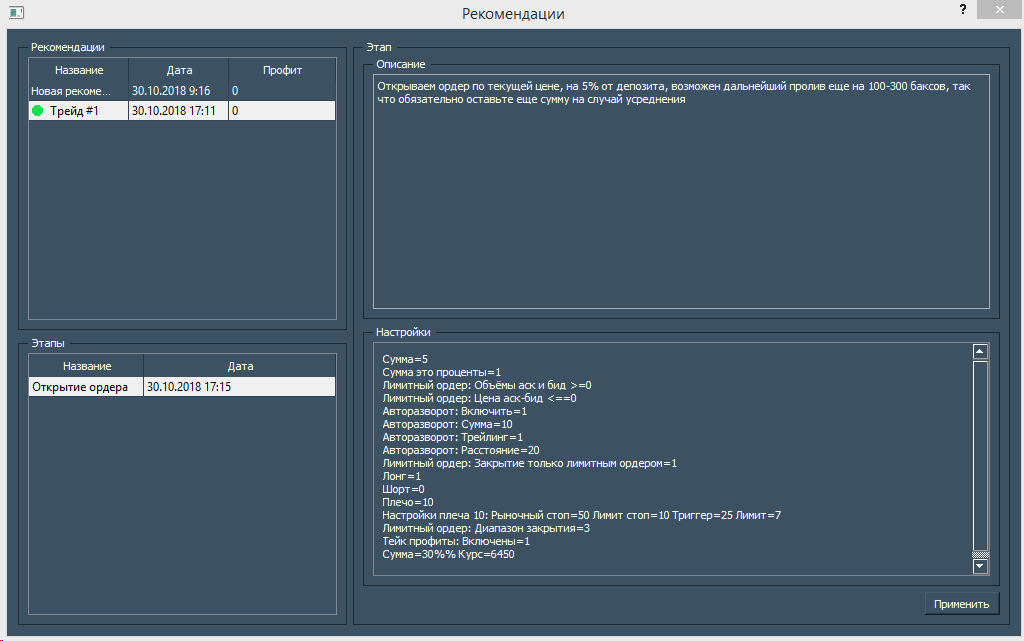1024x641 pixels.
Task: Click inside the Настройки text box
Action: pos(670,460)
